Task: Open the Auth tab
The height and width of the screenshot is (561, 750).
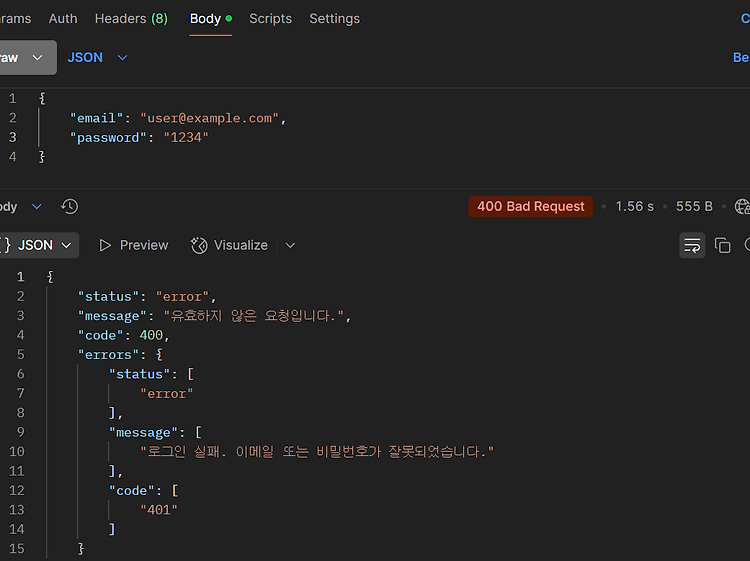Action: 63,19
